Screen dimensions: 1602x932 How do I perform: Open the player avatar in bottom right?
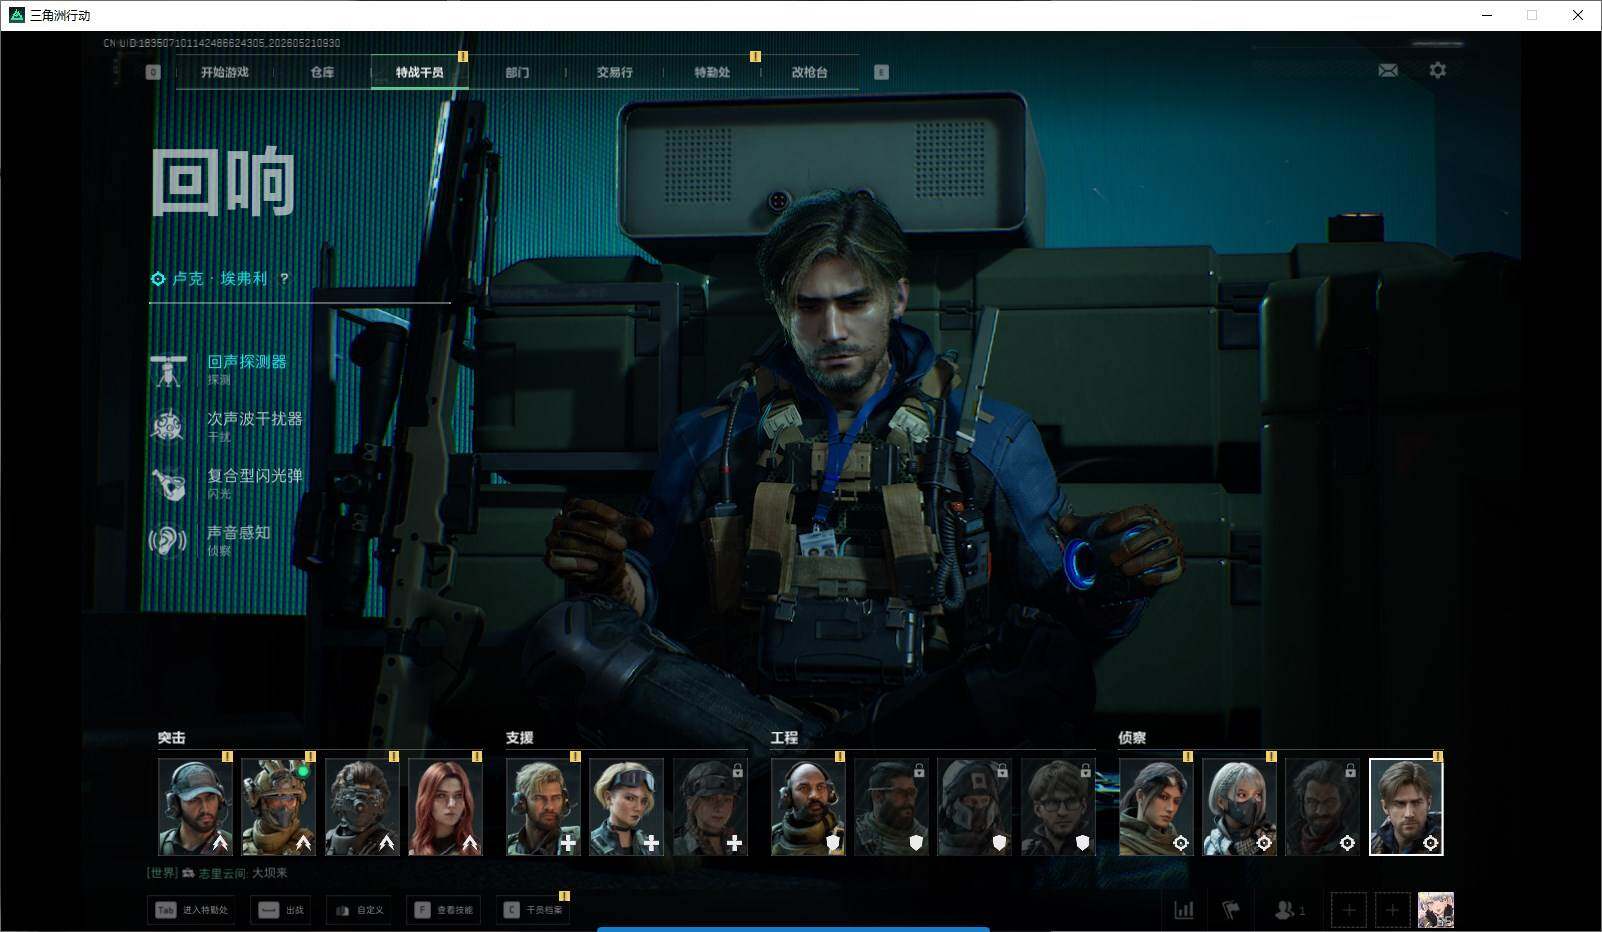pos(1436,910)
